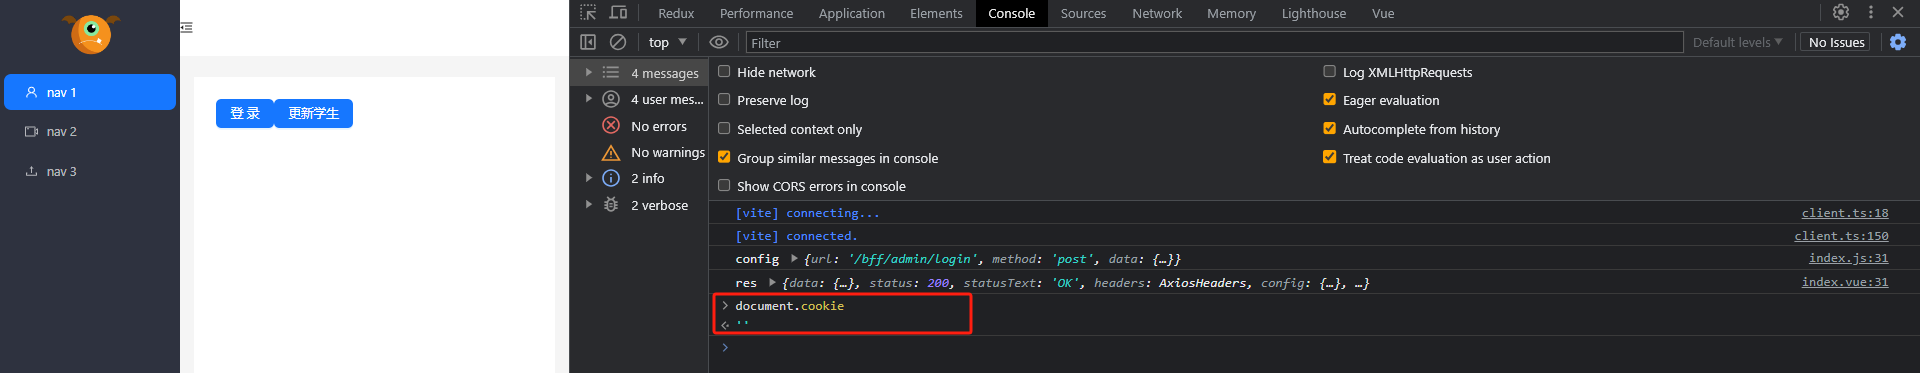Switch to the Redux tab
The width and height of the screenshot is (1920, 373).
(x=676, y=13)
